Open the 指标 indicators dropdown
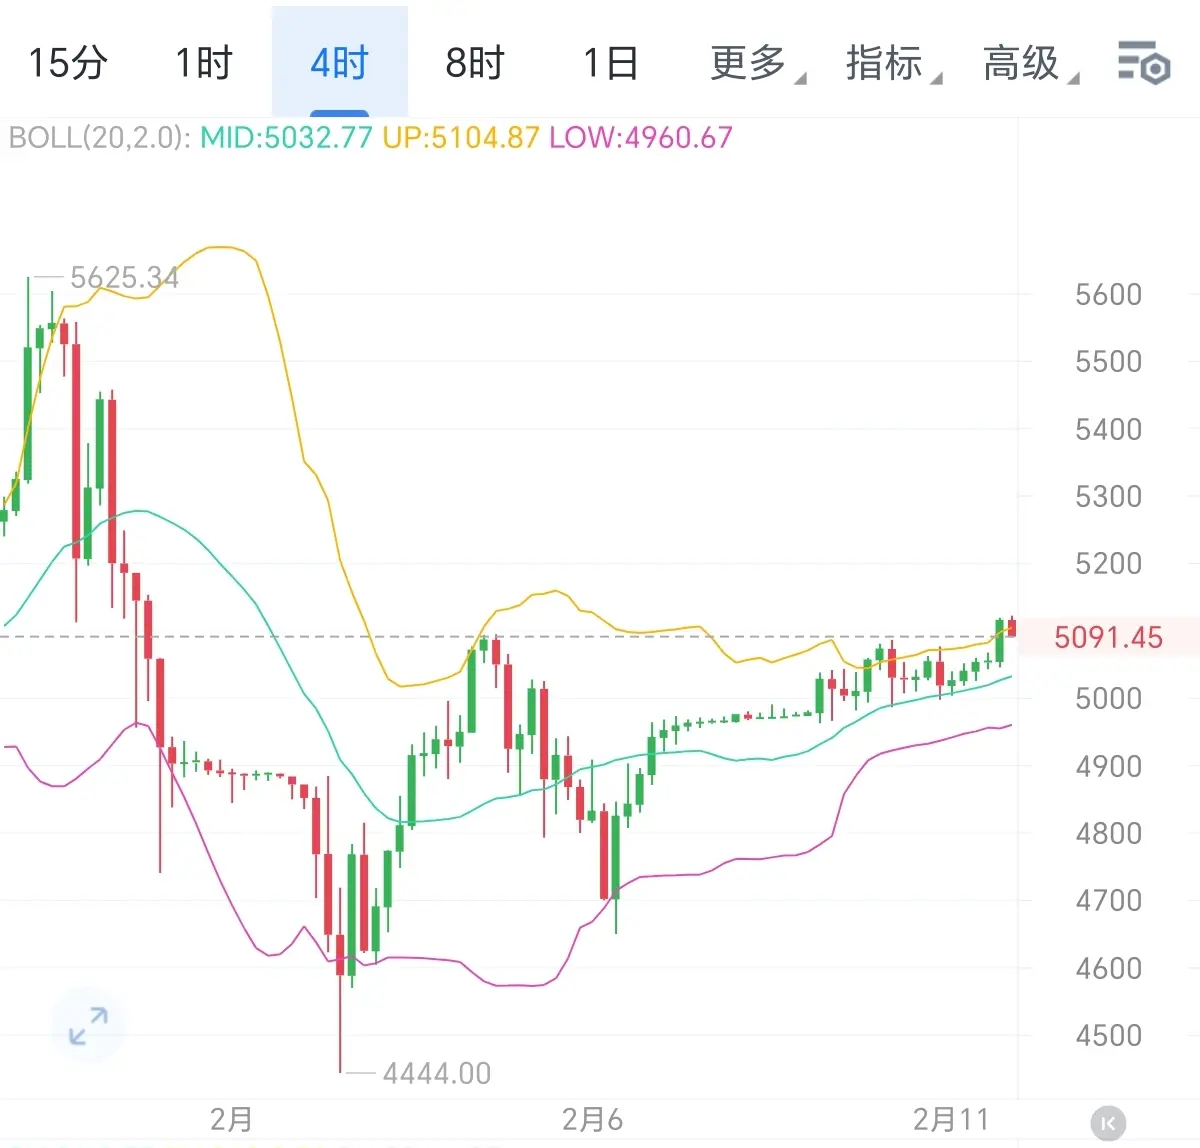Screen dimensions: 1200x1148 [x=893, y=63]
